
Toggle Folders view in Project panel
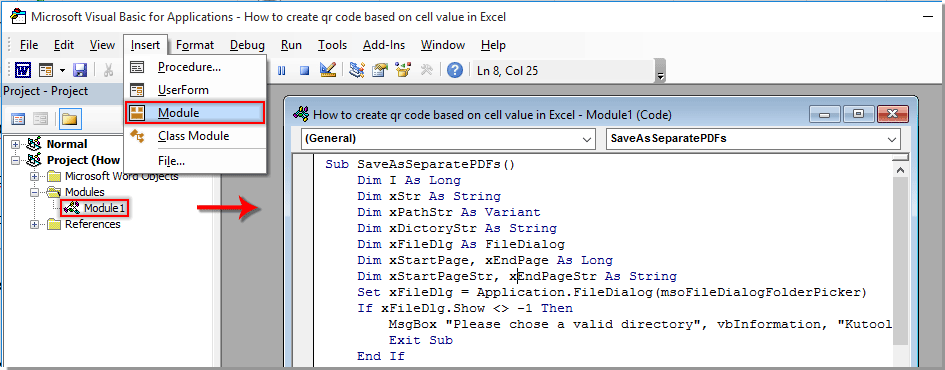tap(71, 119)
